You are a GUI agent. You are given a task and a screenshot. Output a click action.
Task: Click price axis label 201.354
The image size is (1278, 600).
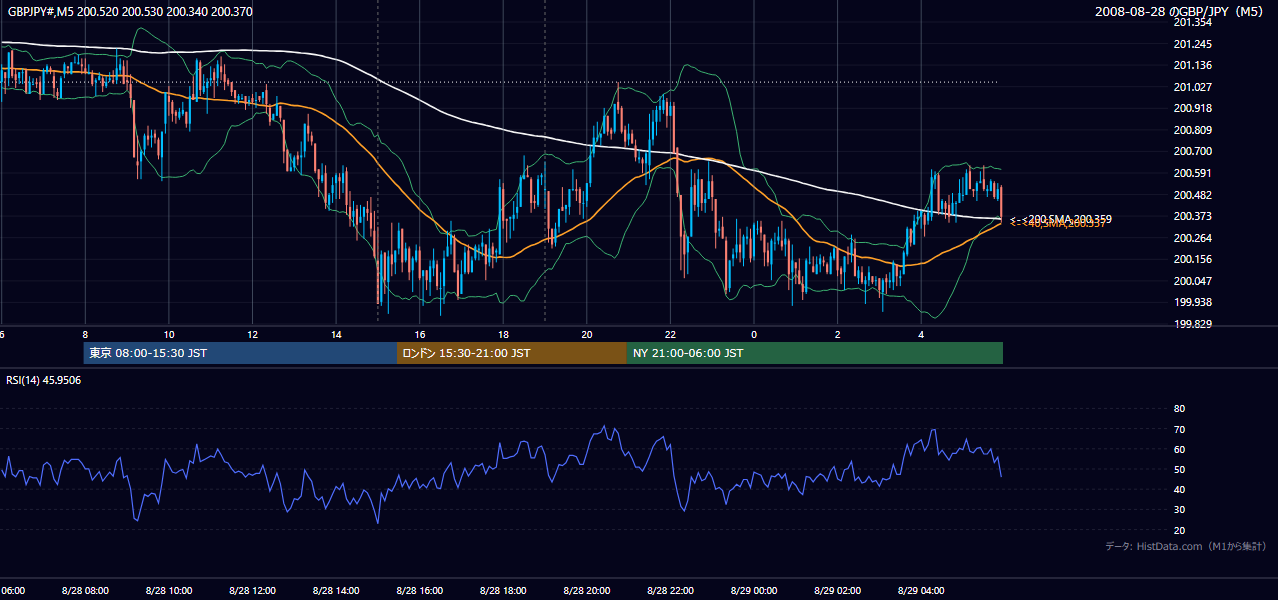(1192, 22)
